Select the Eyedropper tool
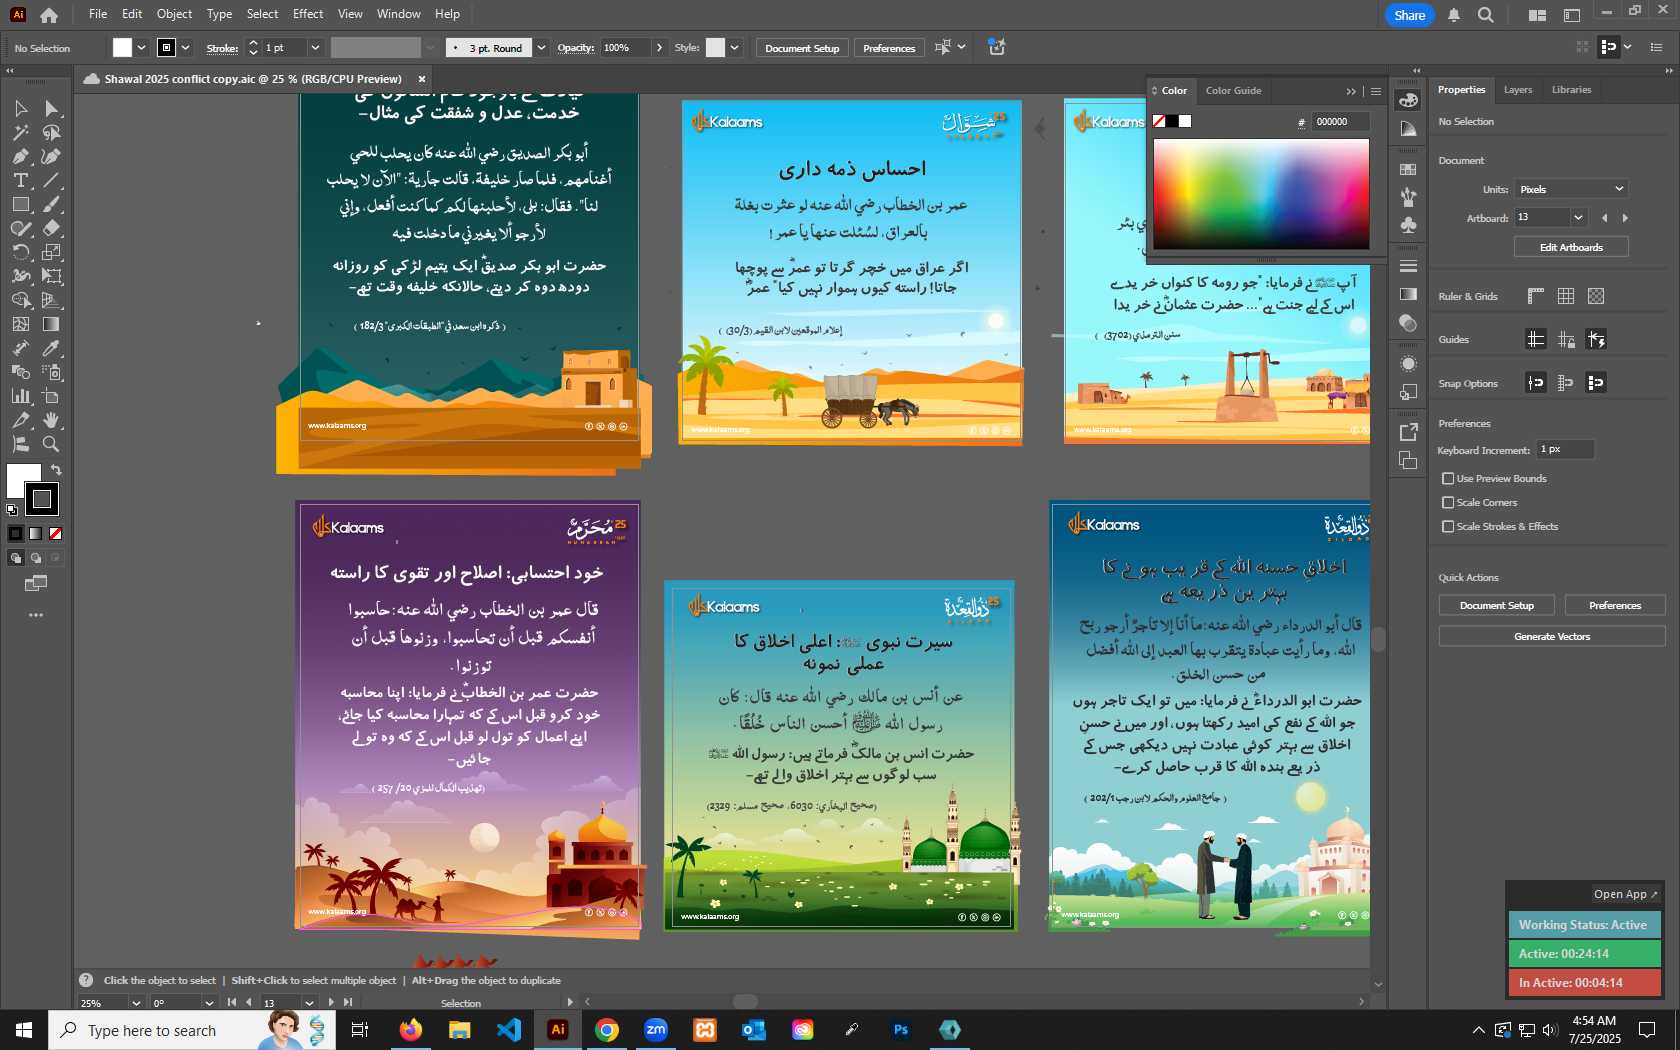1680x1050 pixels. (x=51, y=348)
